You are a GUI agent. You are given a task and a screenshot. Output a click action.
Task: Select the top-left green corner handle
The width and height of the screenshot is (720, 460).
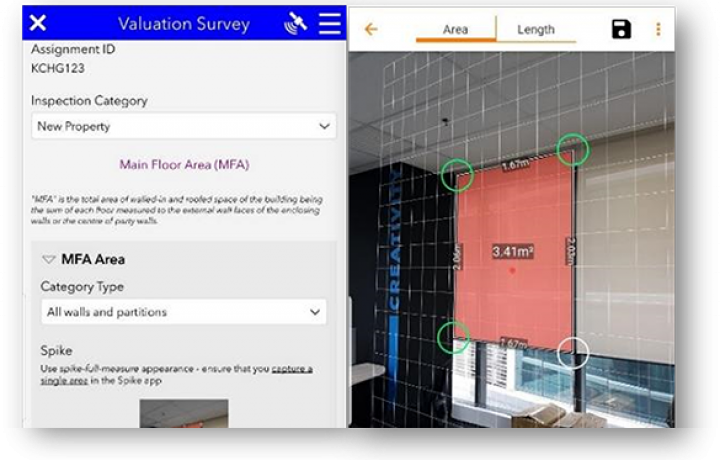click(x=456, y=175)
